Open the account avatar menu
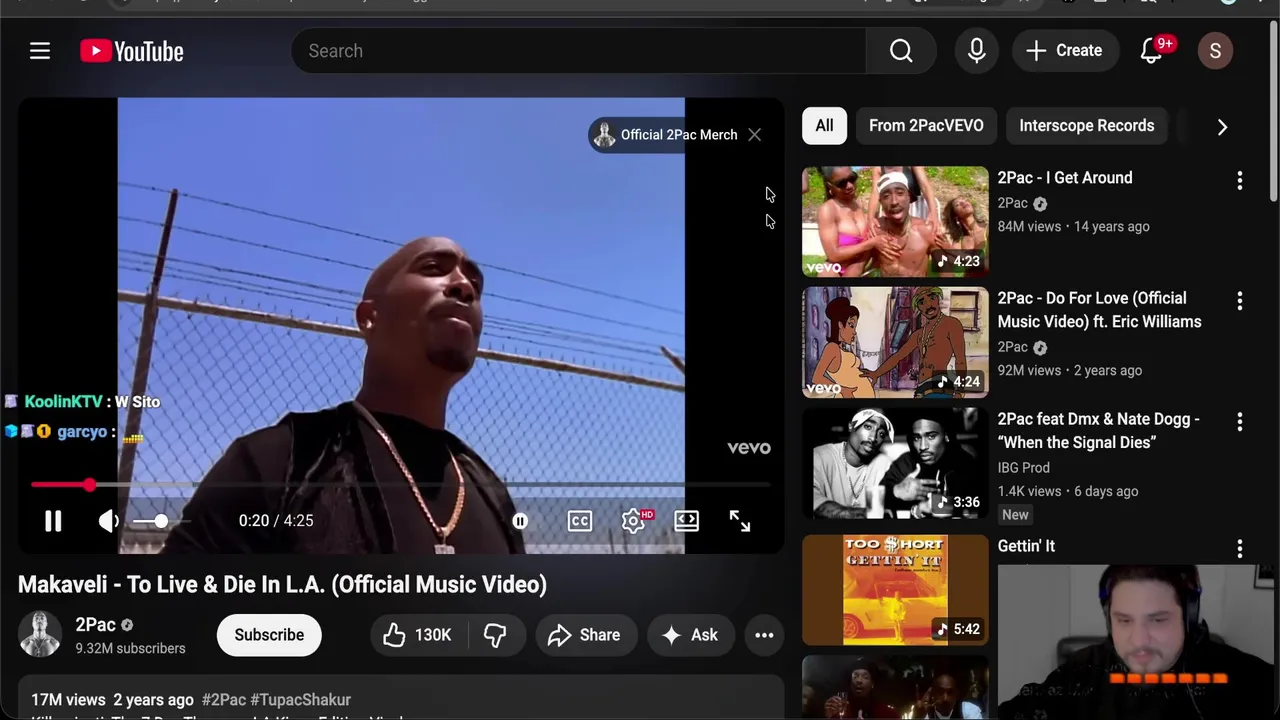 [x=1215, y=51]
